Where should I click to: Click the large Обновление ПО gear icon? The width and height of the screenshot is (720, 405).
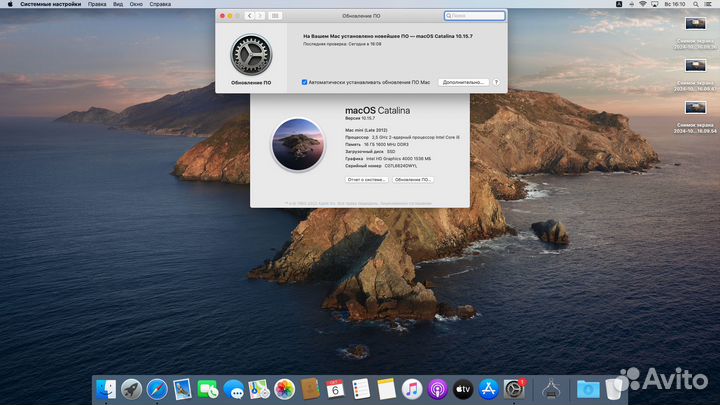(251, 55)
